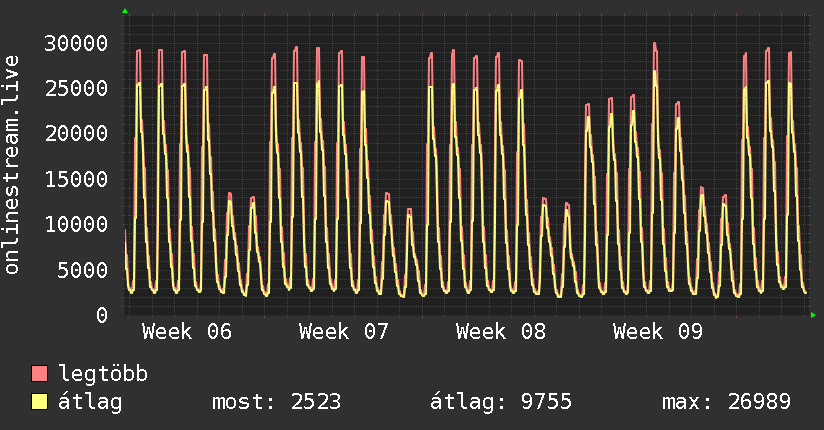Click the 20000 y-axis label
Screen dimensions: 824x430
click(x=76, y=134)
